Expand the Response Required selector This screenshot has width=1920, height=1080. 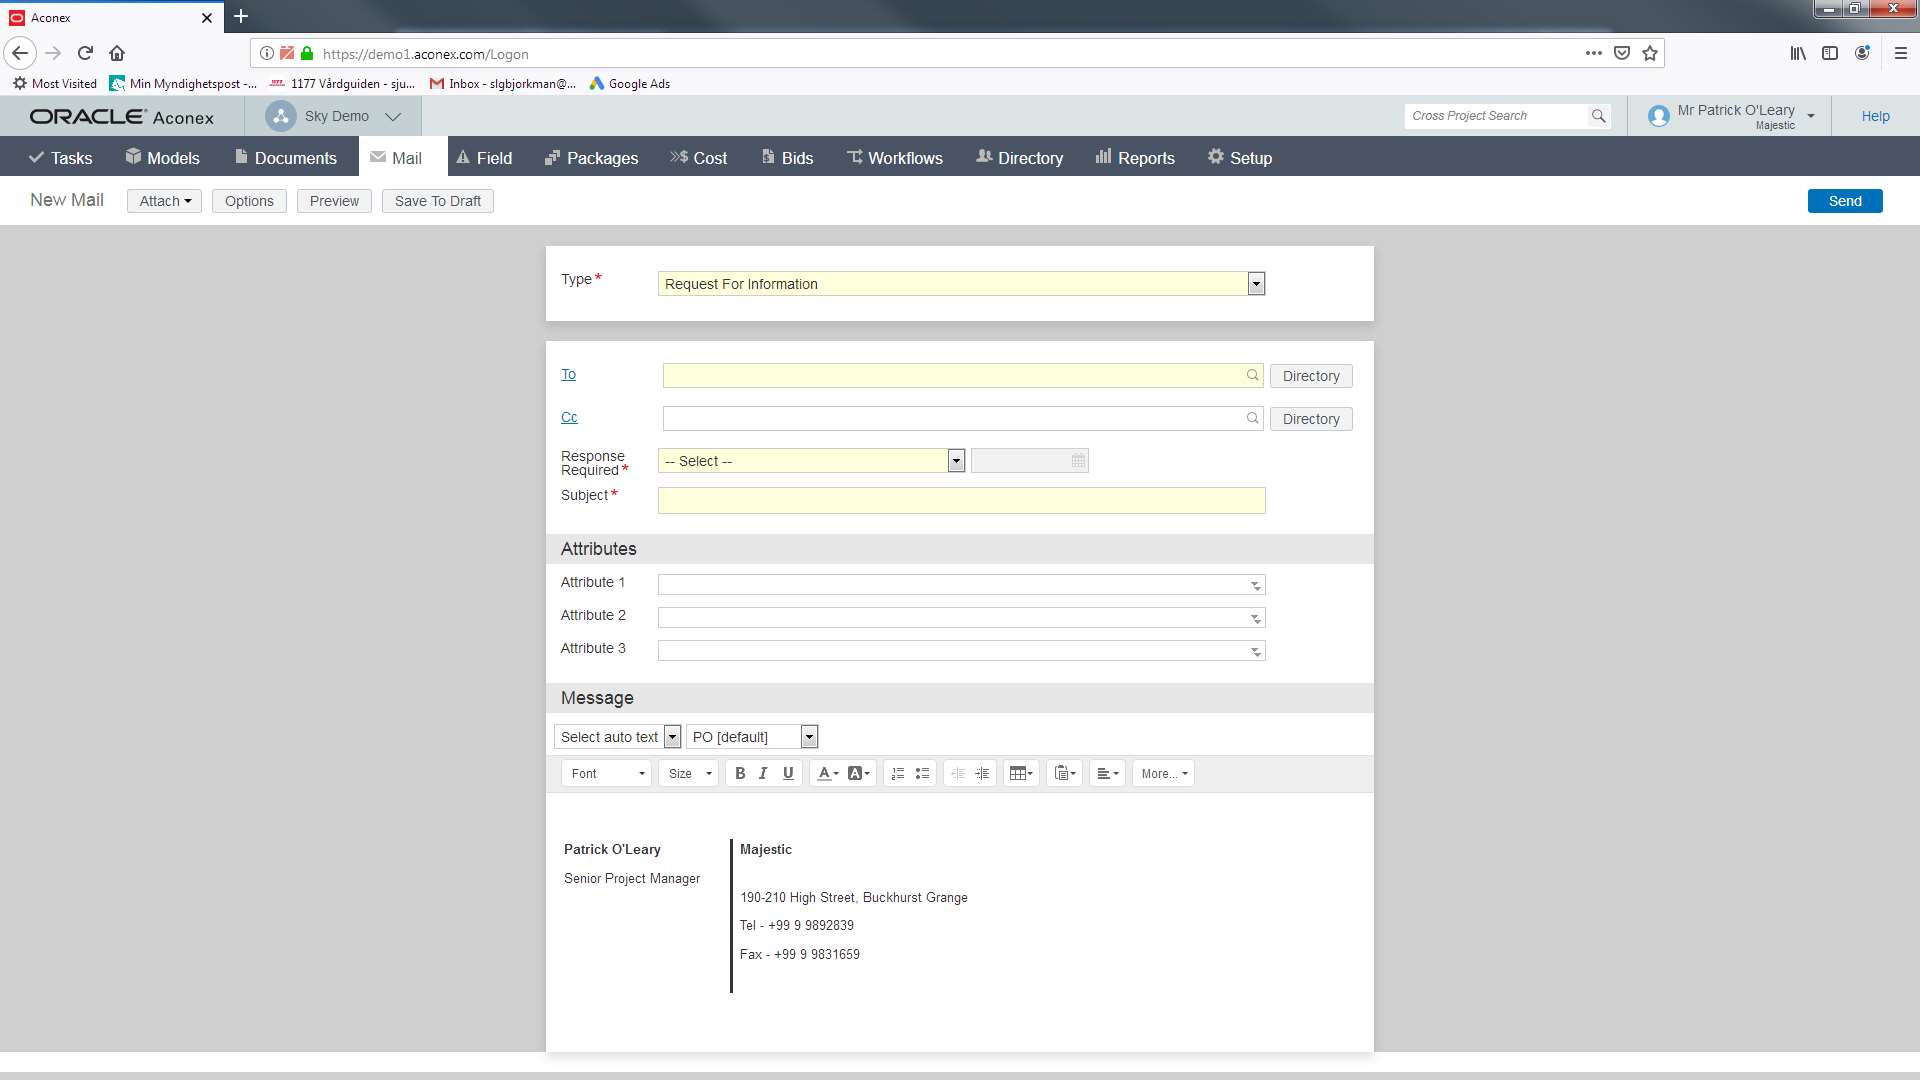pyautogui.click(x=955, y=460)
